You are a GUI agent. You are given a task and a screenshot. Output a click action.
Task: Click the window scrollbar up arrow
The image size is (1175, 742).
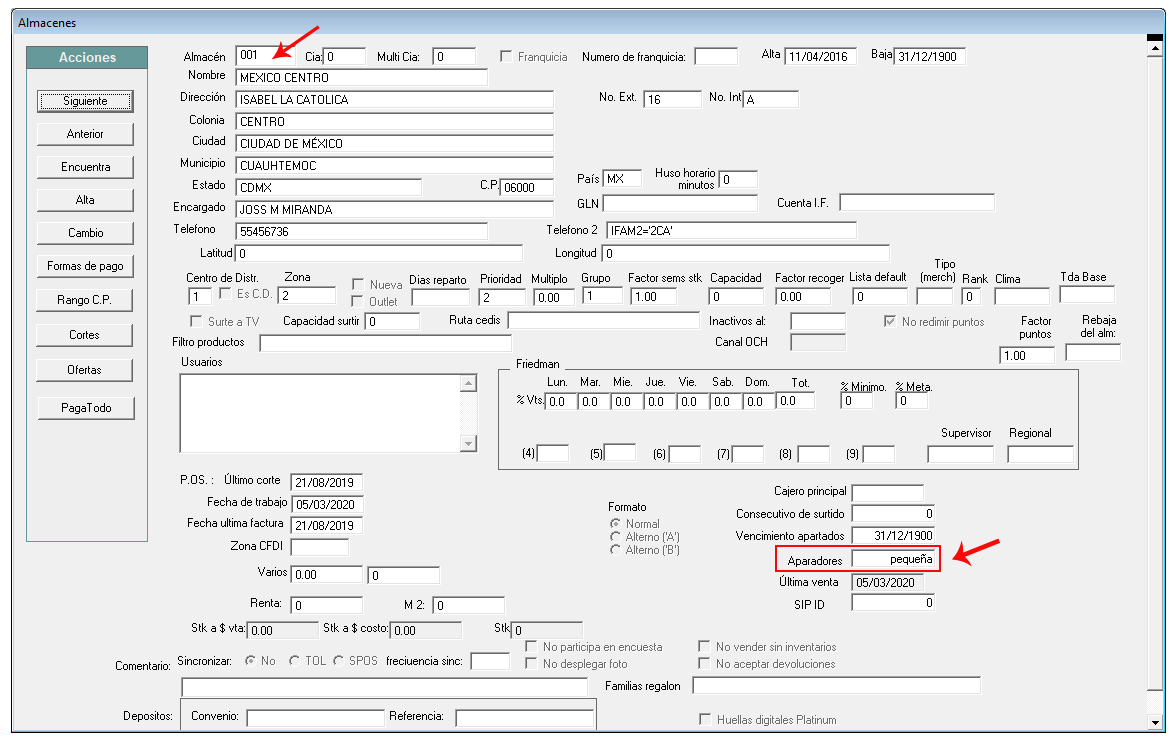pyautogui.click(x=1155, y=49)
